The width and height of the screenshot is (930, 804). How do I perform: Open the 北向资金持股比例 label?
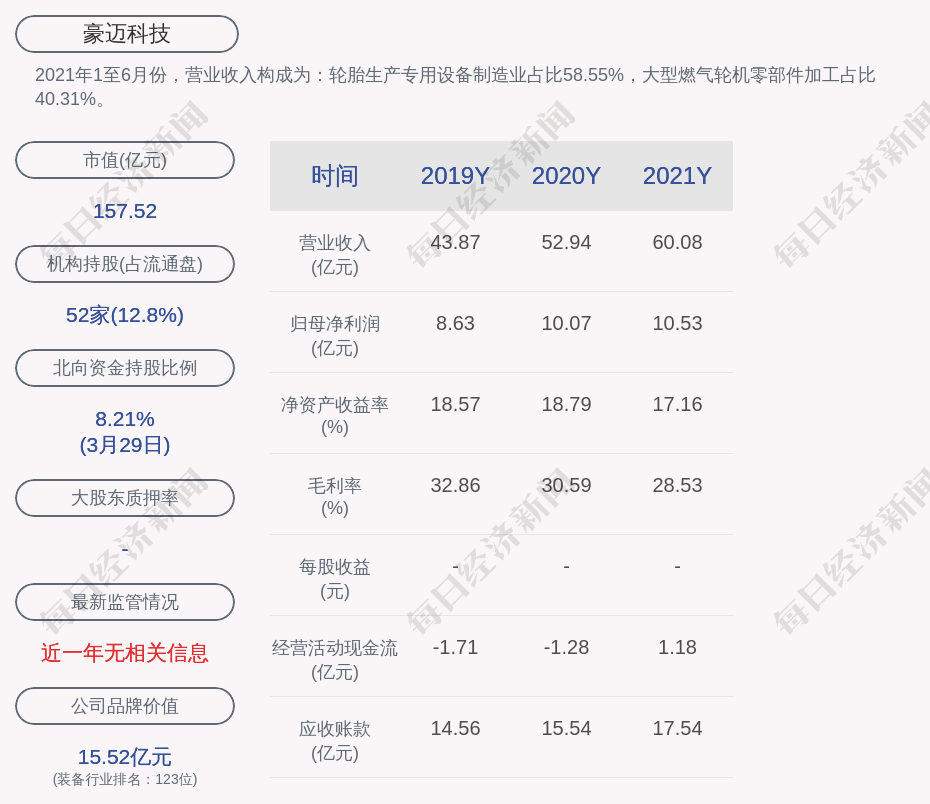[125, 368]
